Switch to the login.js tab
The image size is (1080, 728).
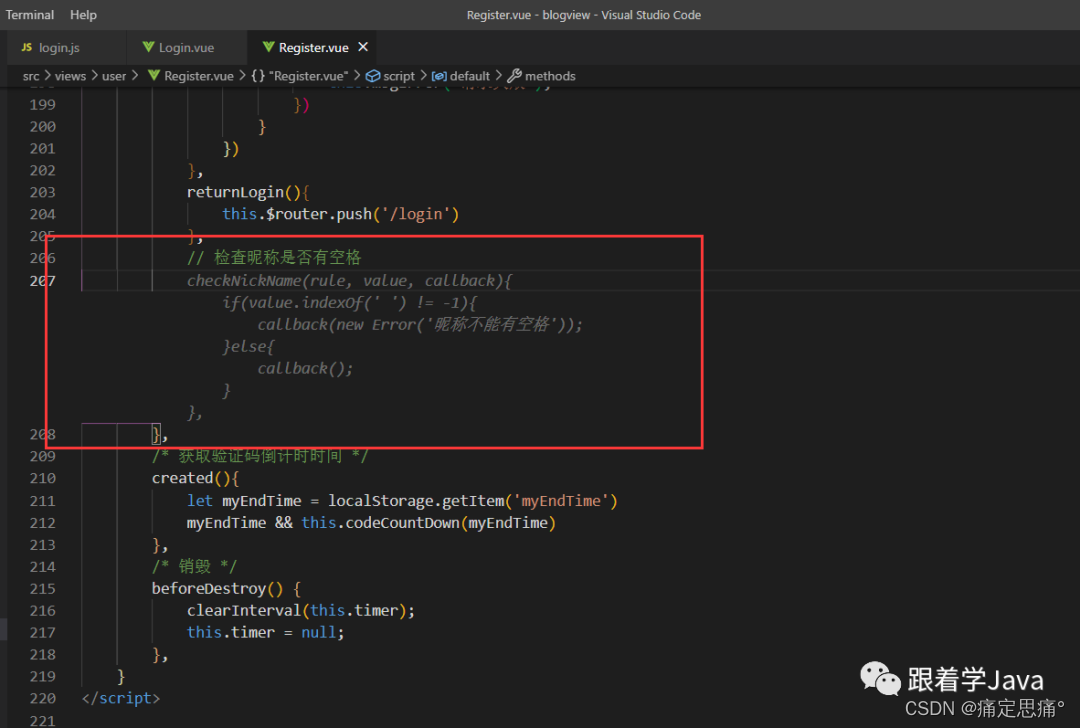coord(59,48)
